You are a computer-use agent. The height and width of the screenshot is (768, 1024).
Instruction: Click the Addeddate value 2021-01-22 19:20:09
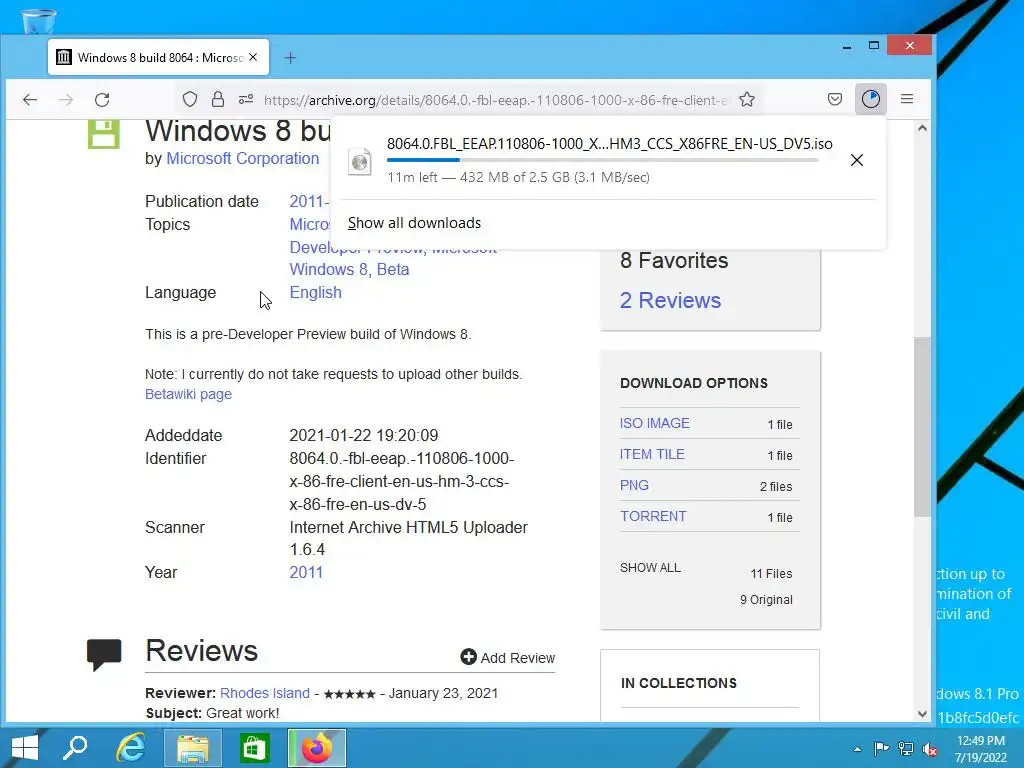(x=364, y=436)
